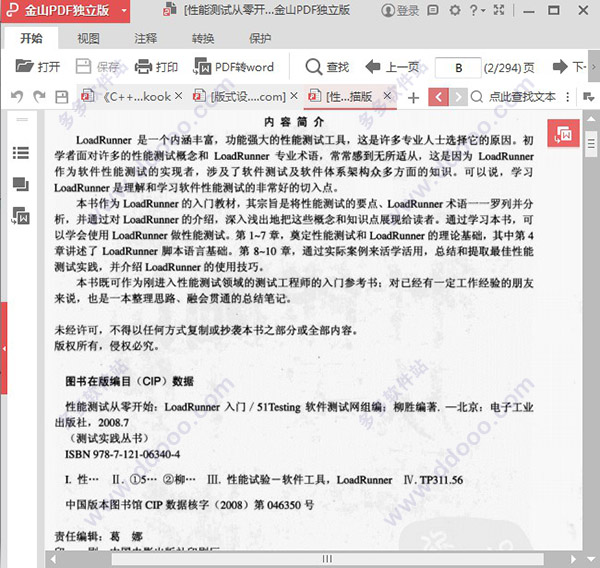Click the vertical scrollbar down arrow
The height and width of the screenshot is (568, 600).
click(x=591, y=559)
